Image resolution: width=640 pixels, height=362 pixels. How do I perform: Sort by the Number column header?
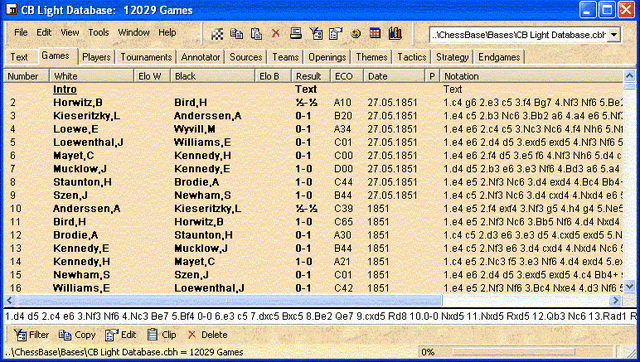27,76
